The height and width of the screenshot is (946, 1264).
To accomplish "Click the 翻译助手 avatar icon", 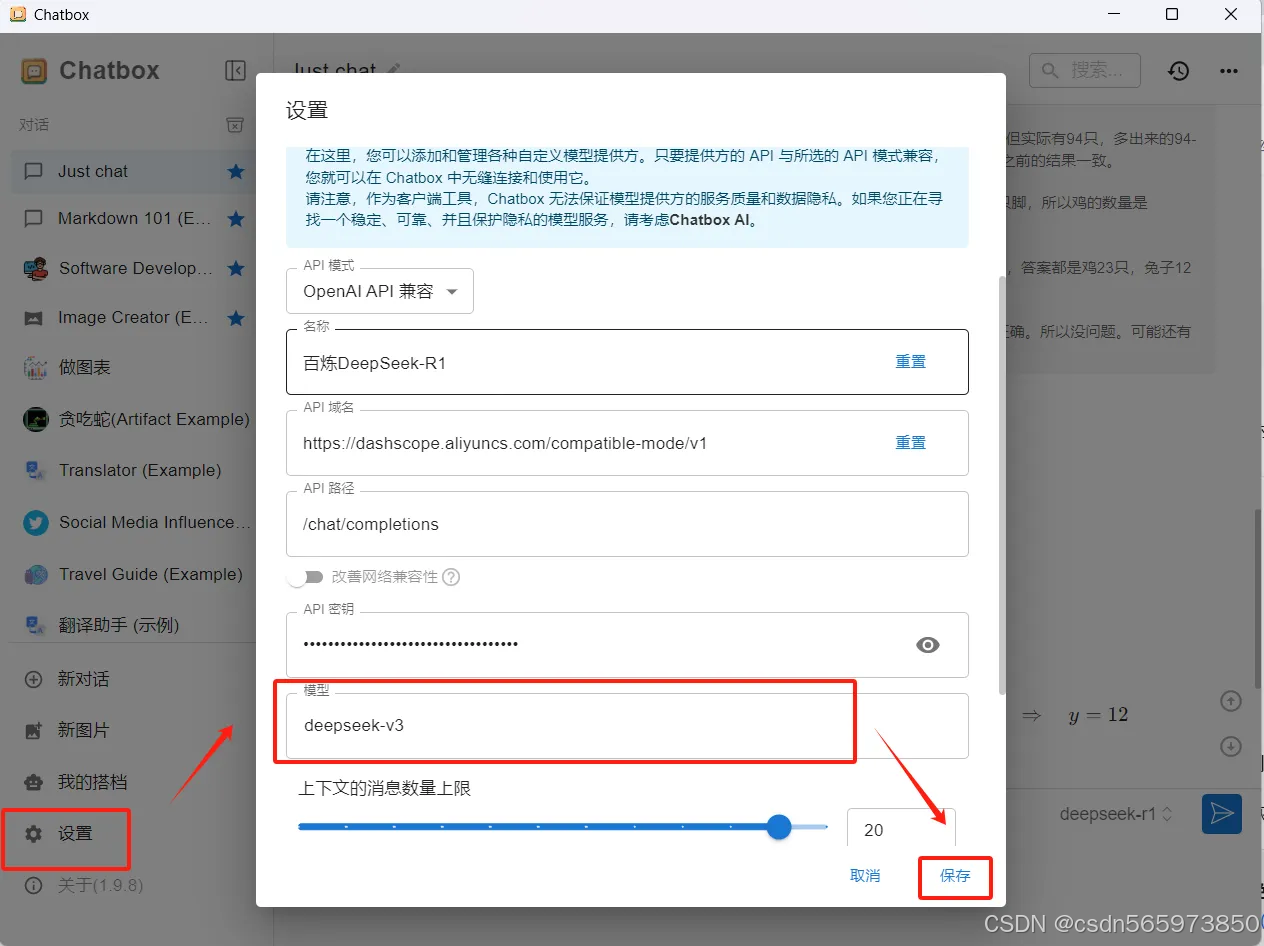I will click(35, 625).
